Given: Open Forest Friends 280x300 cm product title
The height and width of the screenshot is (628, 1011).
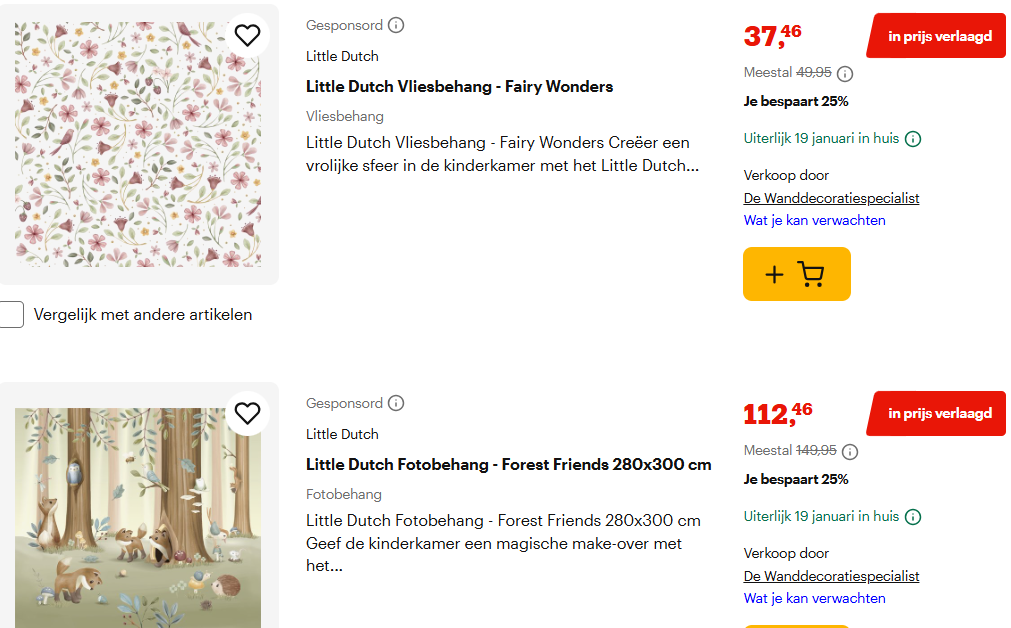Looking at the screenshot, I should (x=508, y=465).
